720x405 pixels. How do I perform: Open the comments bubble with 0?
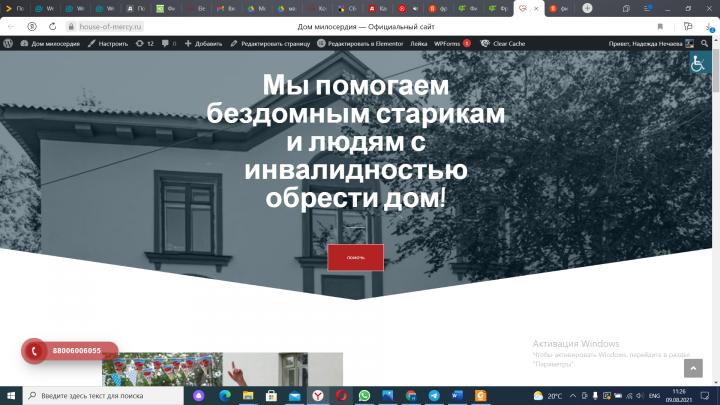pyautogui.click(x=169, y=44)
